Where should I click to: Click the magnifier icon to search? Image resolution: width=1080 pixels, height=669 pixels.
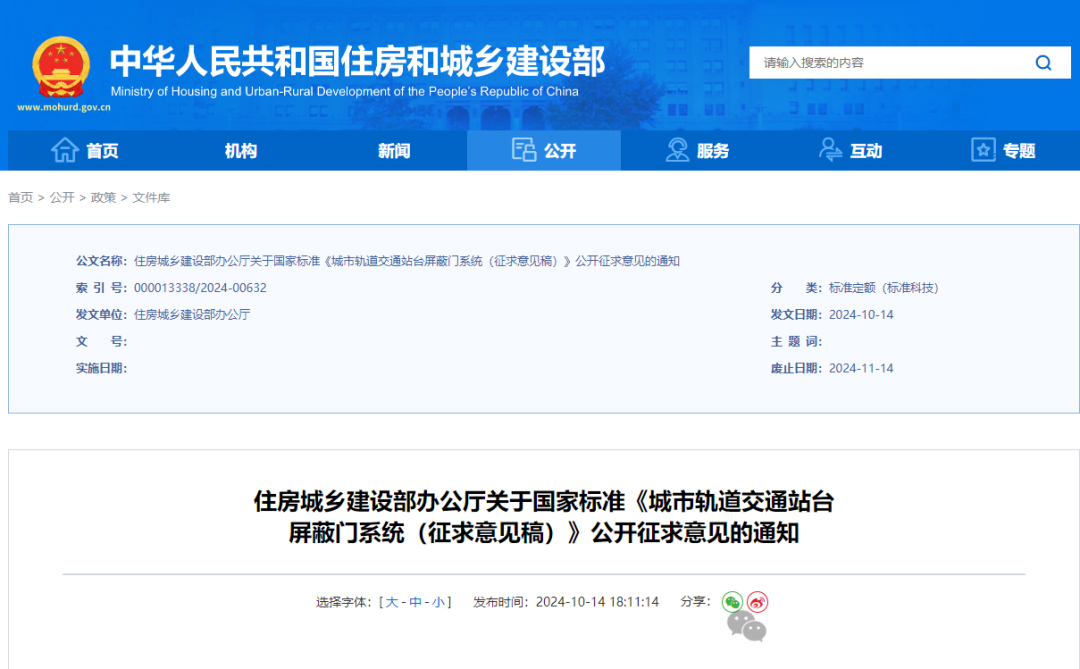tap(1043, 62)
